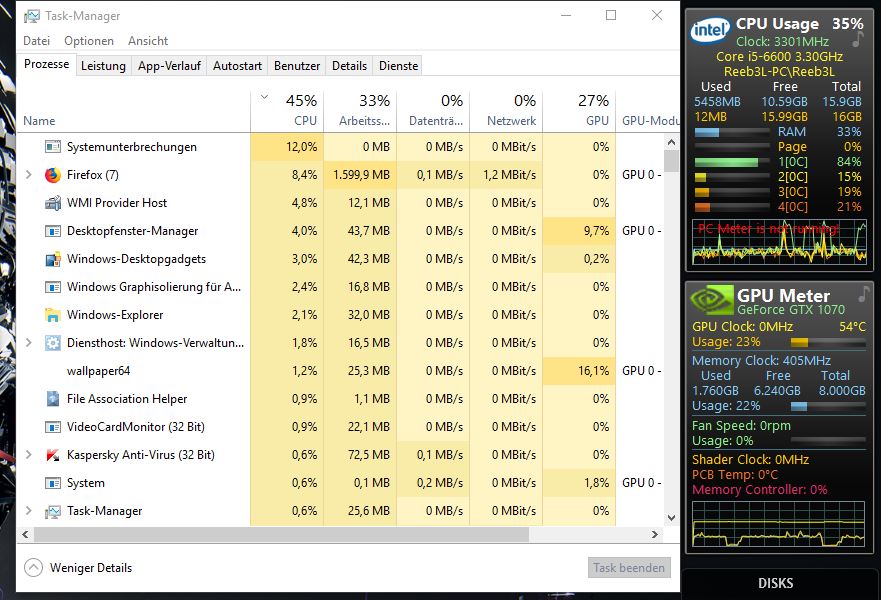881x600 pixels.
Task: Open the Datei menu
Action: click(x=37, y=41)
